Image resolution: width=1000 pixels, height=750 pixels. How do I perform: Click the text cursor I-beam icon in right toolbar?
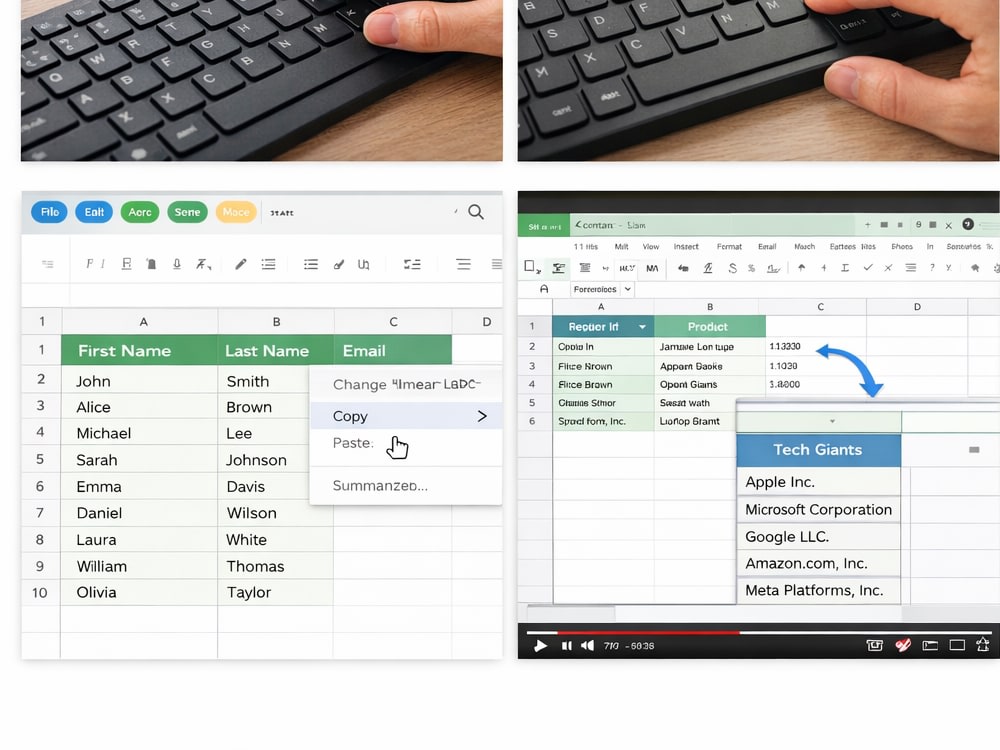click(844, 268)
